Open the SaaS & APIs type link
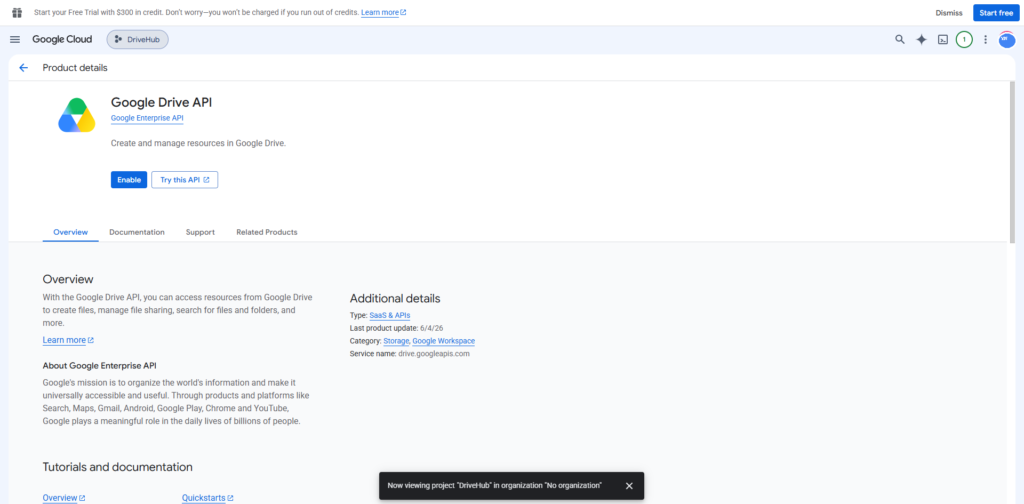The image size is (1024, 504). 390,315
